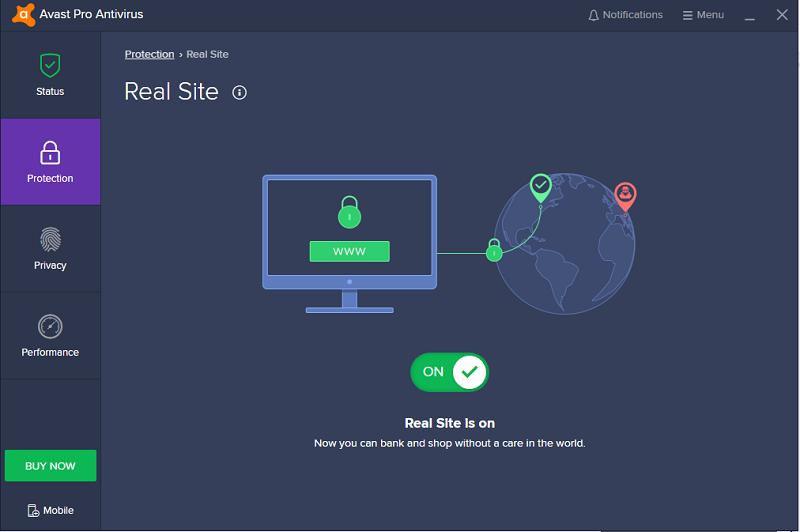
Task: Select the Protection padlock icon
Action: tap(50, 152)
